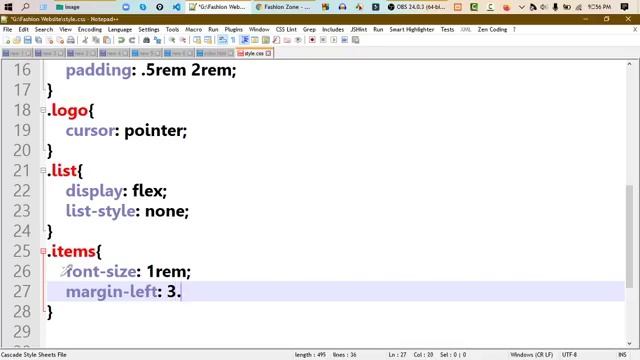640x360 pixels.
Task: Open the Smart Highlighter menu
Action: tap(411, 29)
